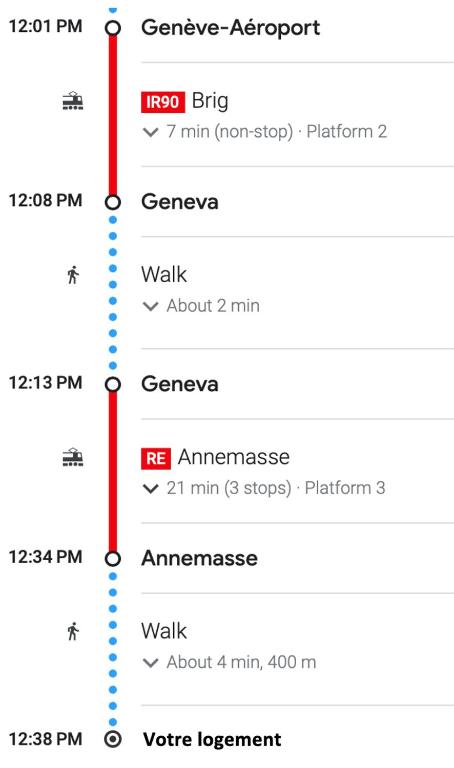Select the Genève-Aéroport stop circle marker
This screenshot has width=454, height=768.
pyautogui.click(x=113, y=28)
